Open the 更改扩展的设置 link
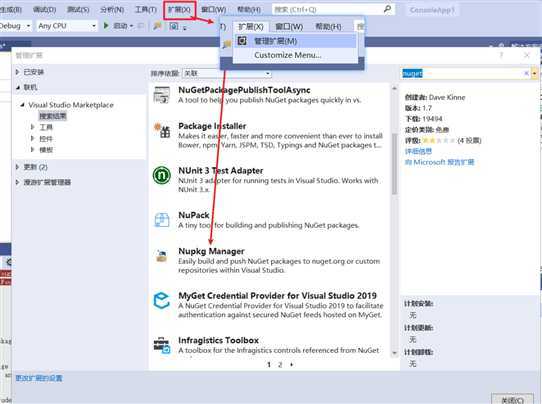This screenshot has width=542, height=404. [x=39, y=378]
